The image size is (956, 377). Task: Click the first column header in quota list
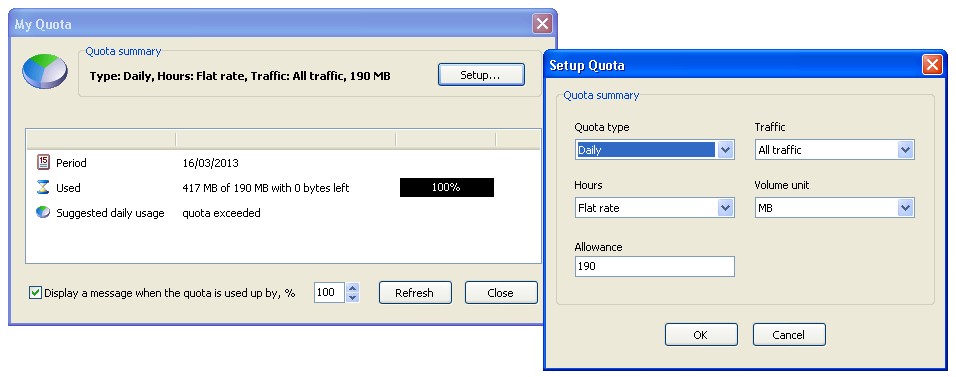click(x=101, y=140)
